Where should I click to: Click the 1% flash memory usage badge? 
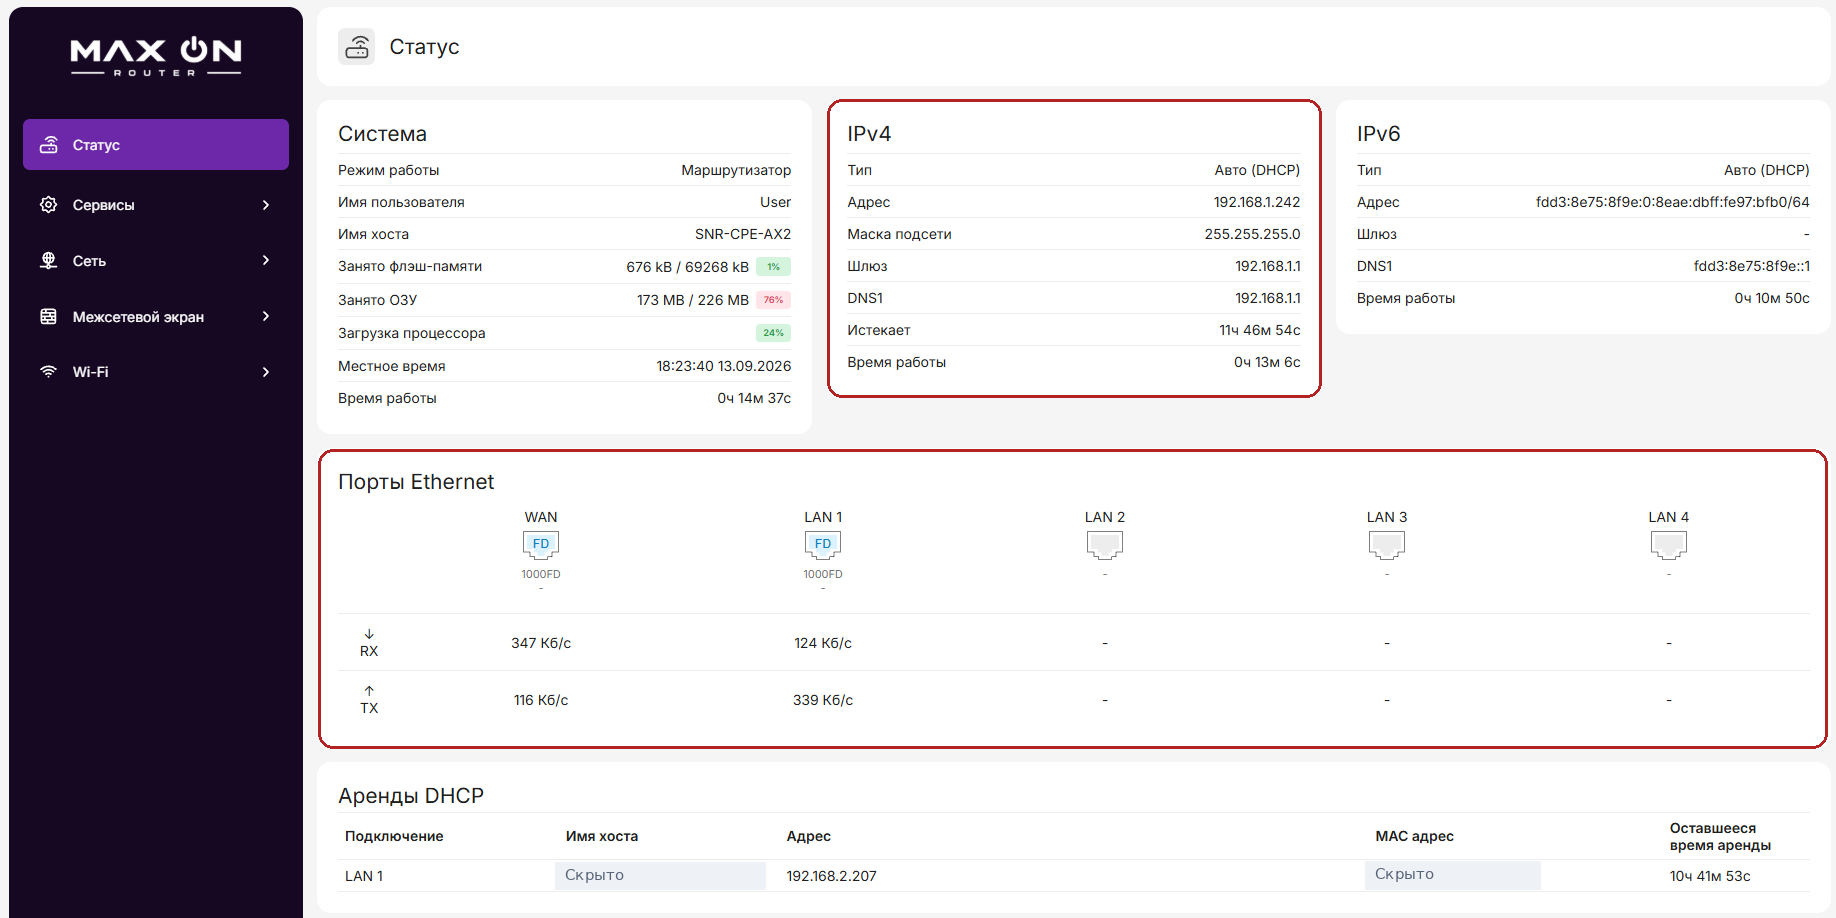[773, 267]
